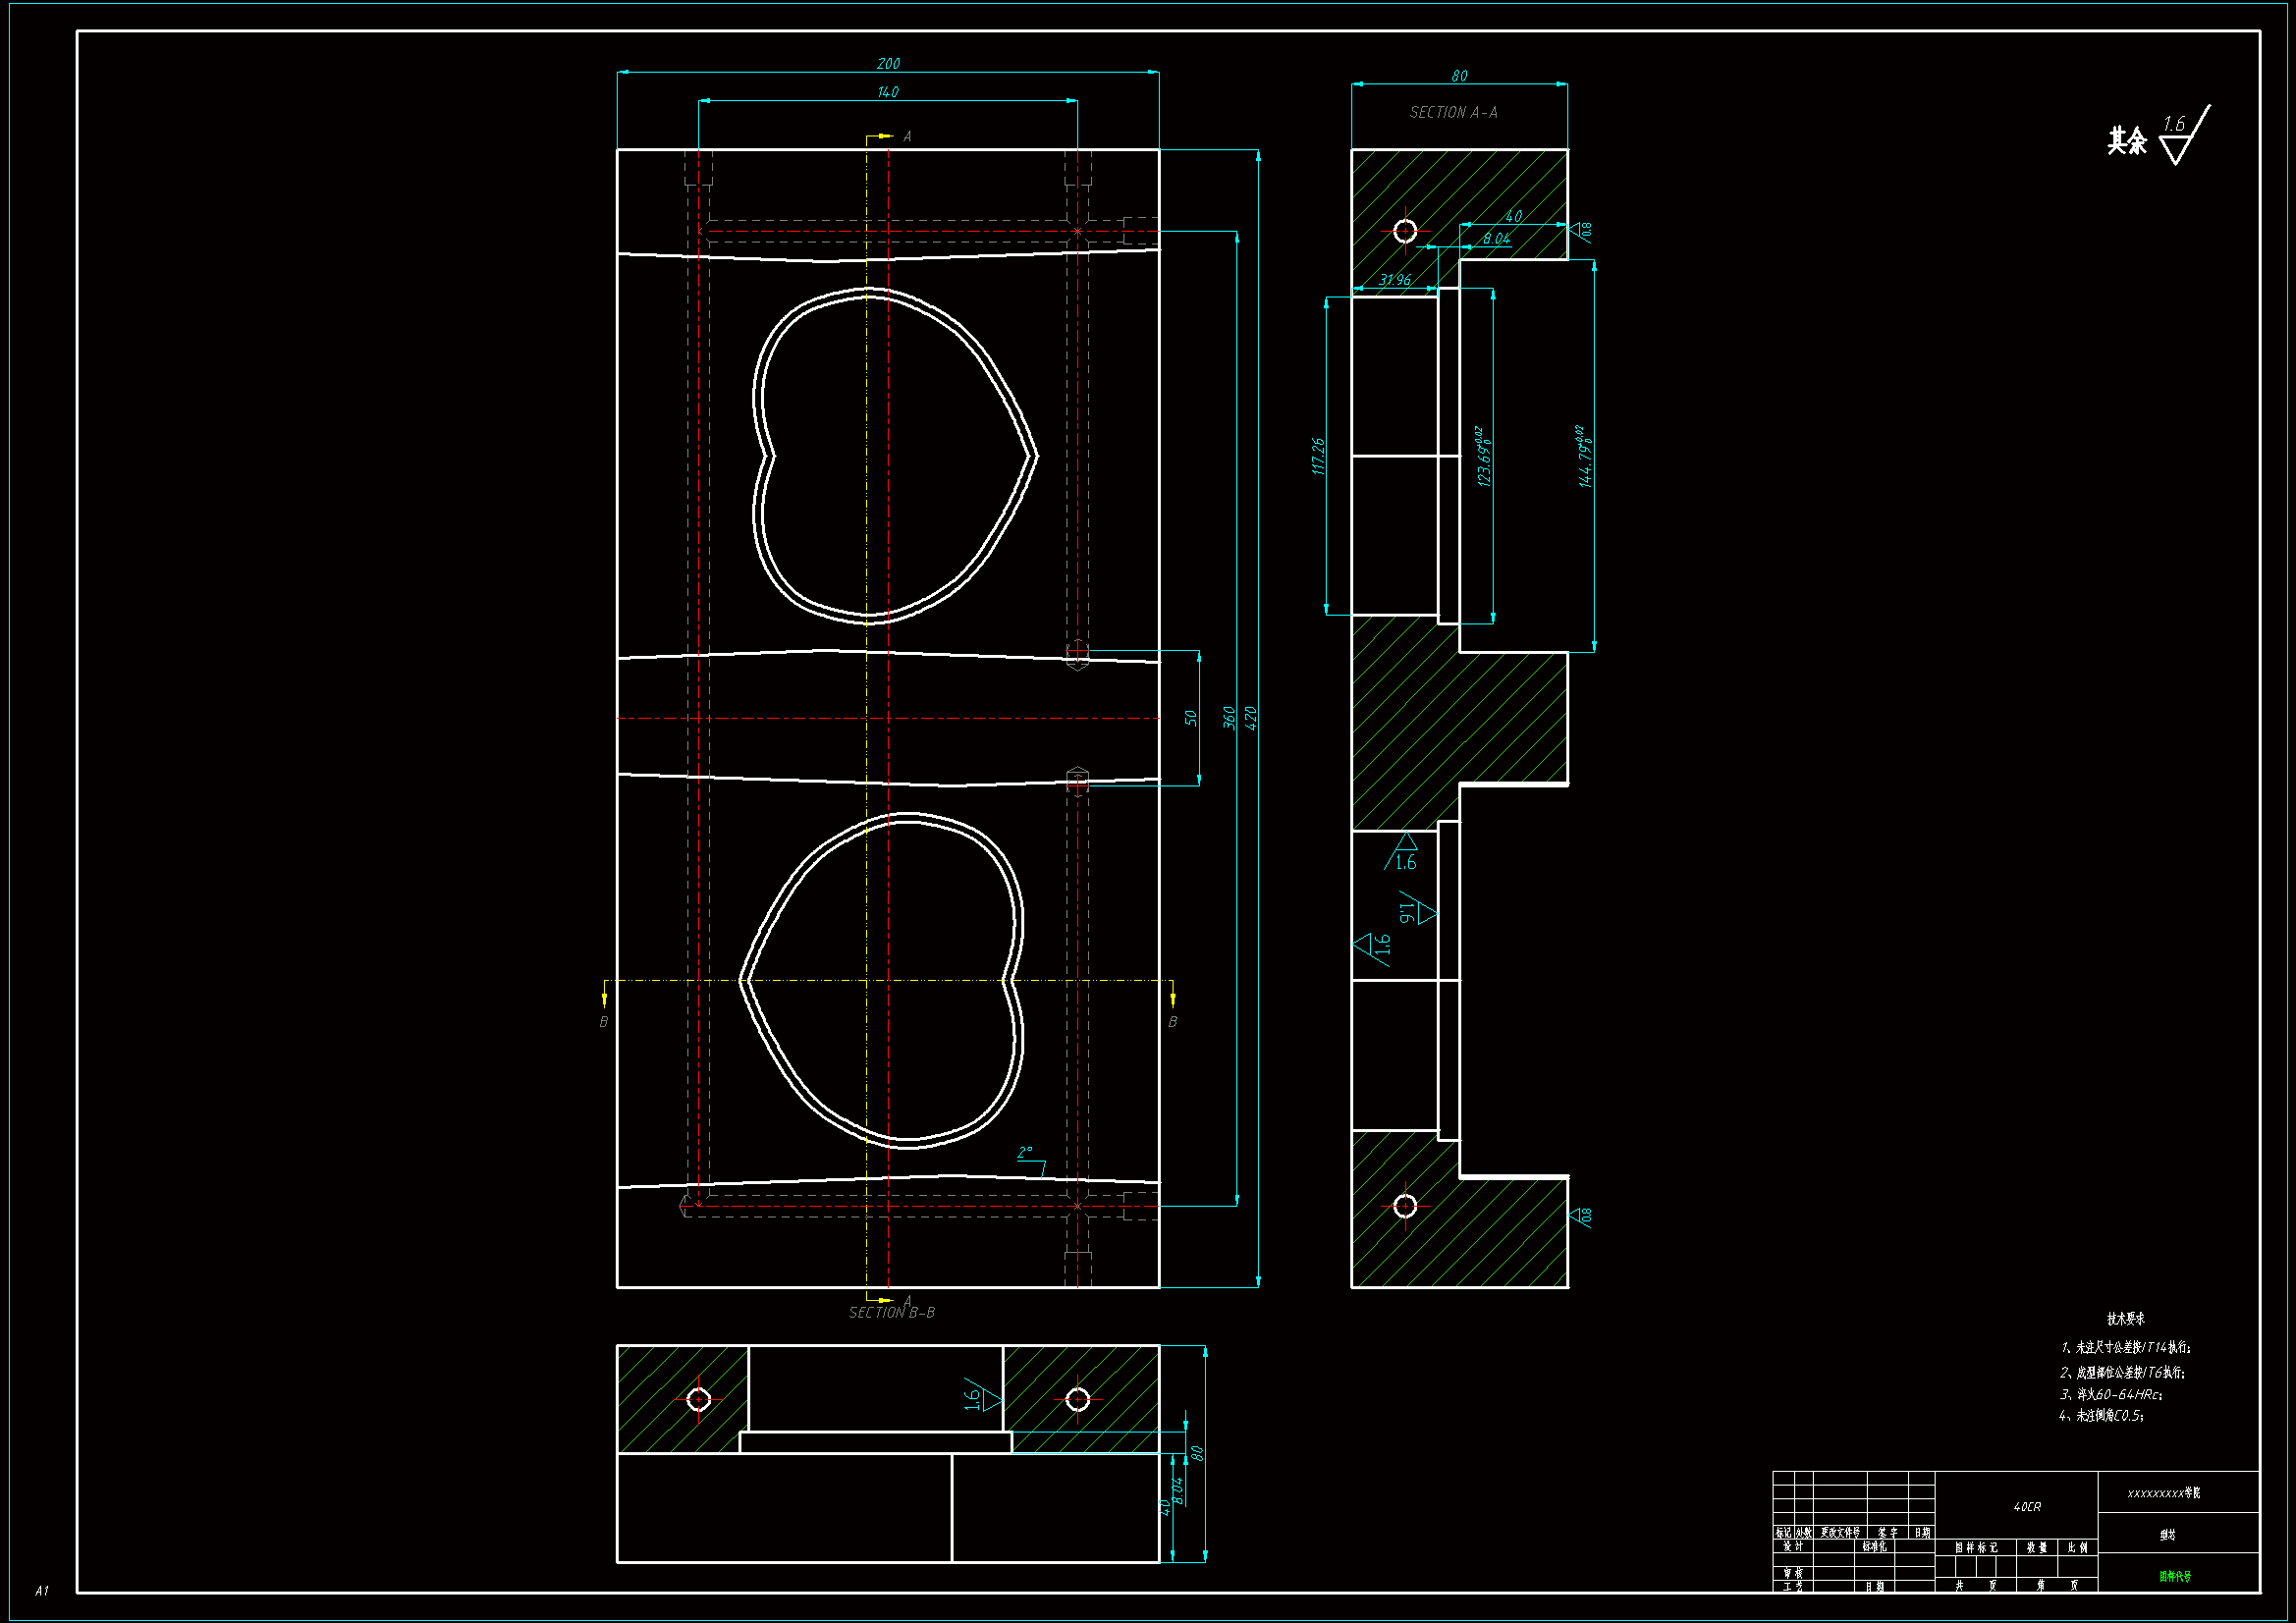This screenshot has height=1623, width=2296.
Task: Click the 技术要求 heading
Action: pos(2125,1319)
